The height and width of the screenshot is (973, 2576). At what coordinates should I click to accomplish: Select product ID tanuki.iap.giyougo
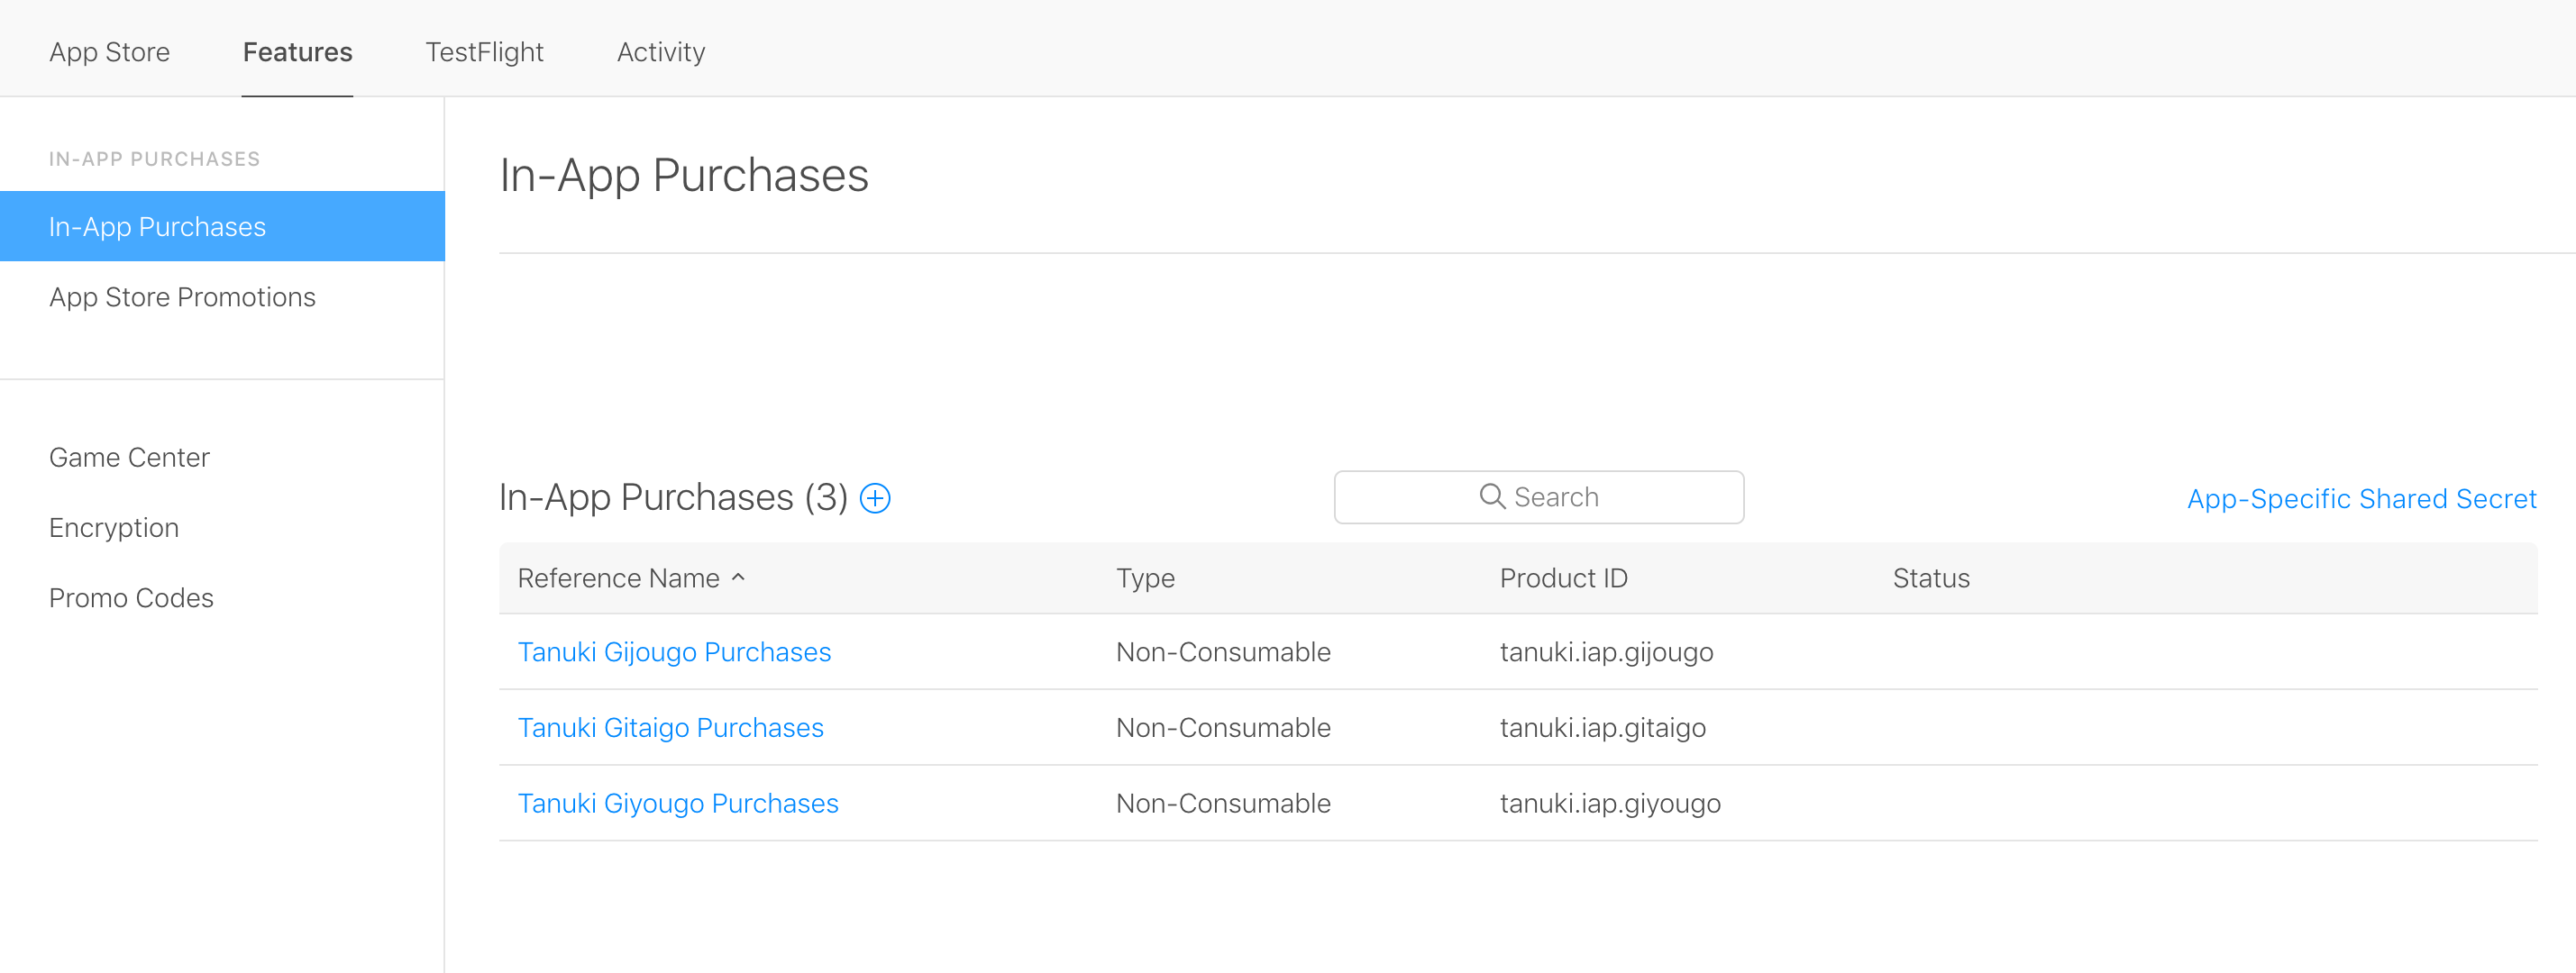tap(1610, 803)
